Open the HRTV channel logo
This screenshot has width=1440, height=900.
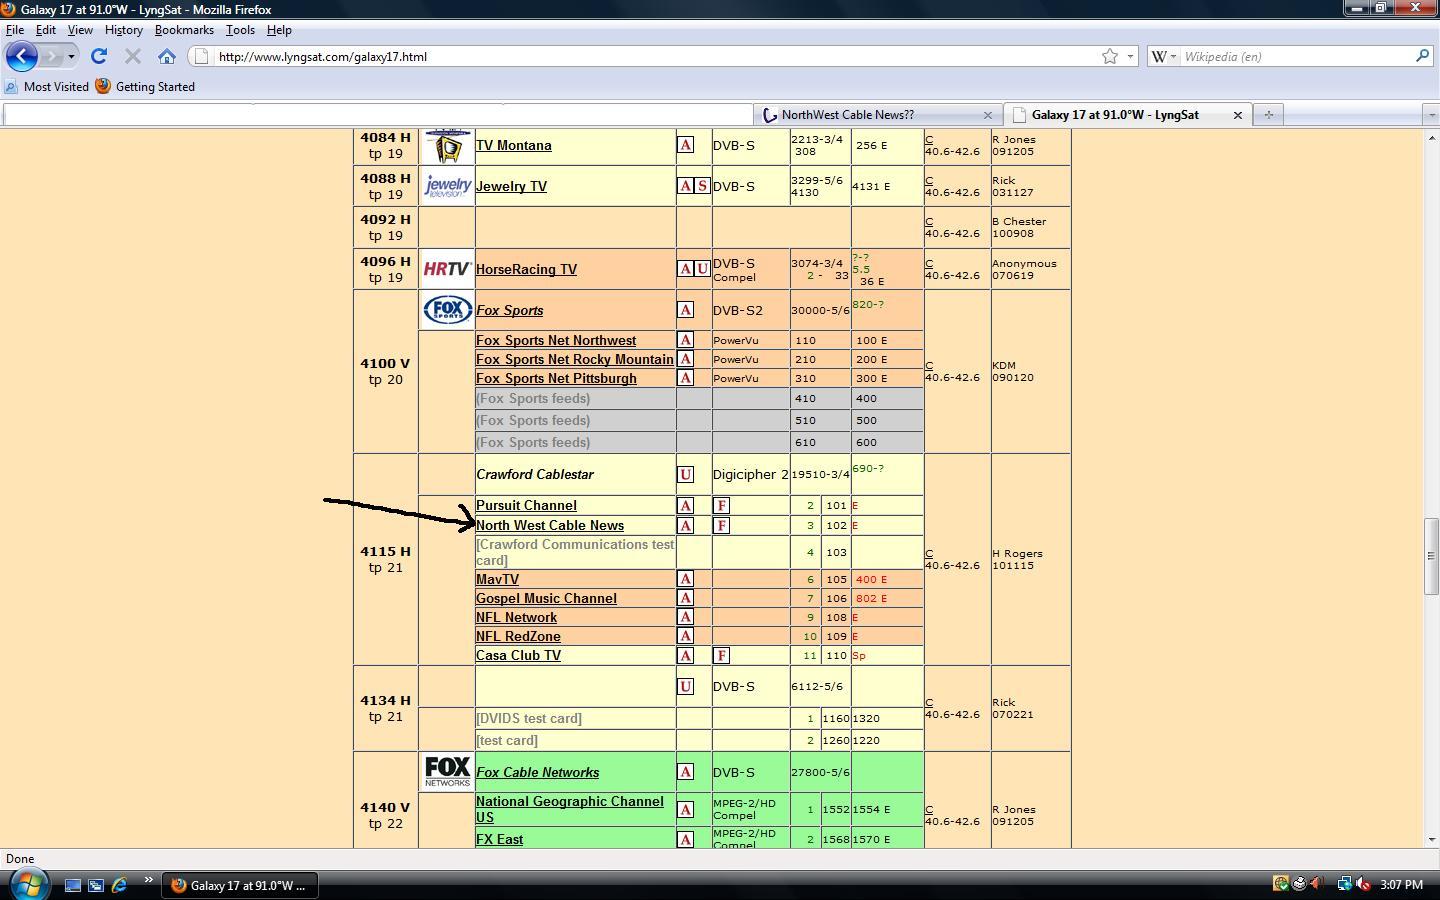(x=447, y=269)
